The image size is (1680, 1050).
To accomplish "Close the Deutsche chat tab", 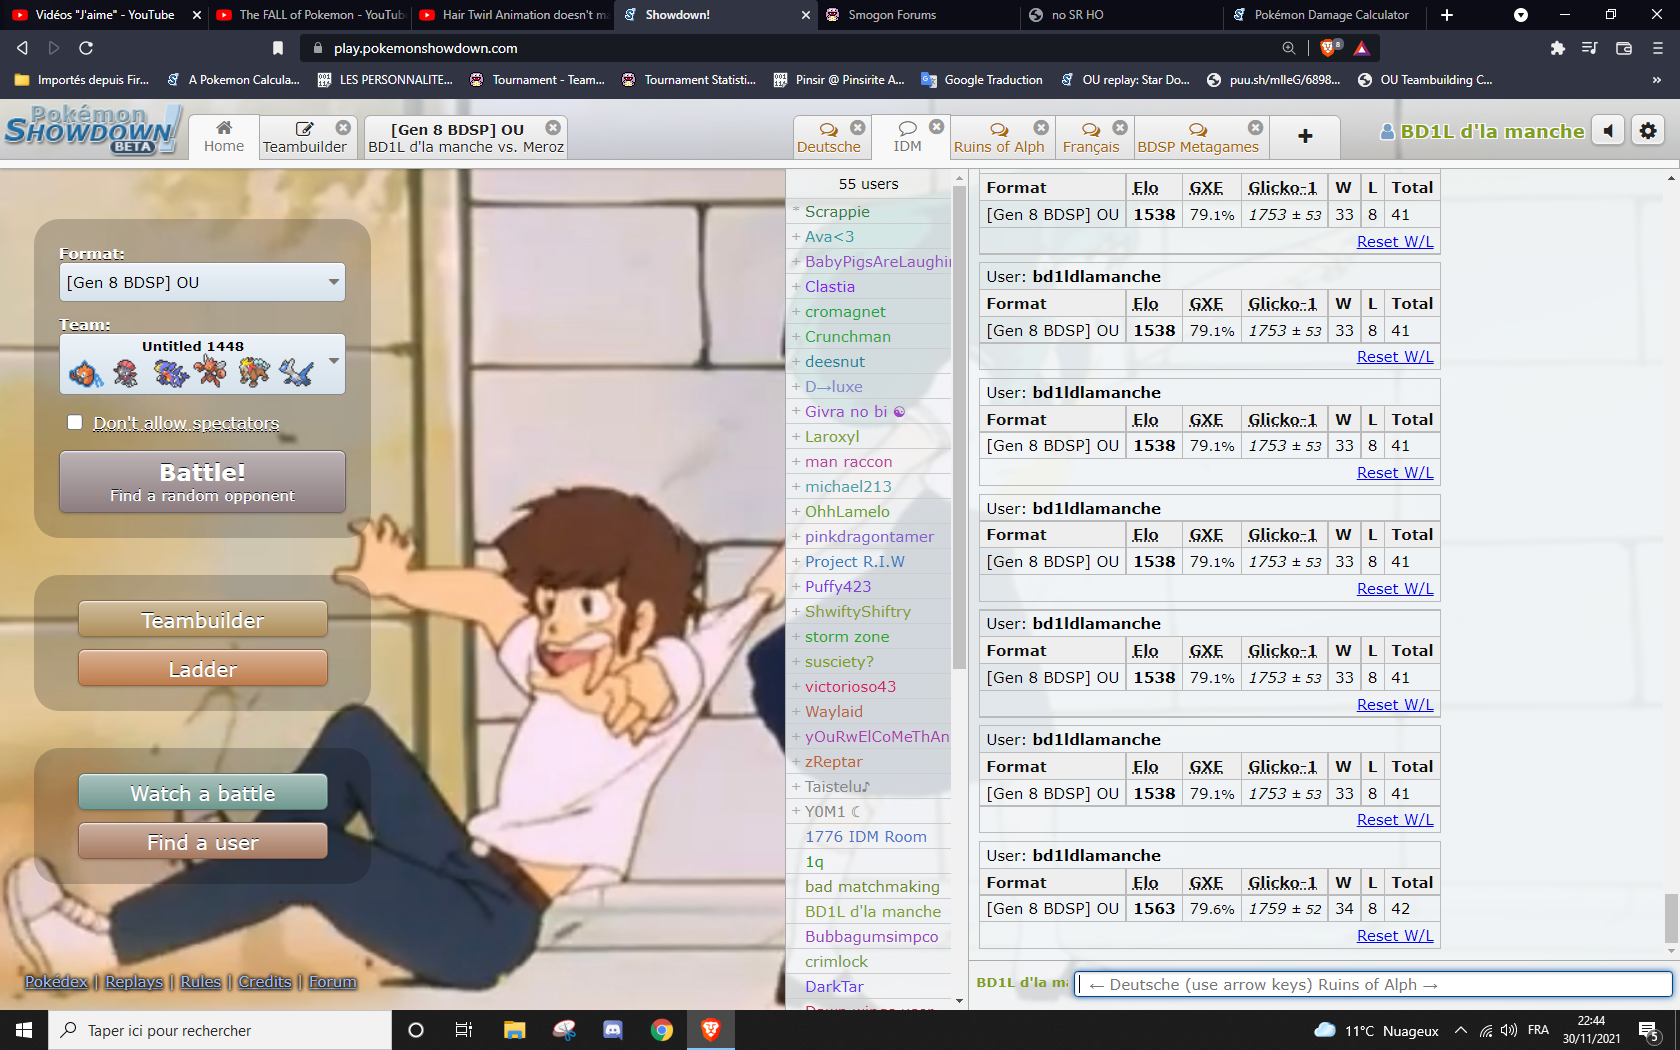I will pos(858,127).
